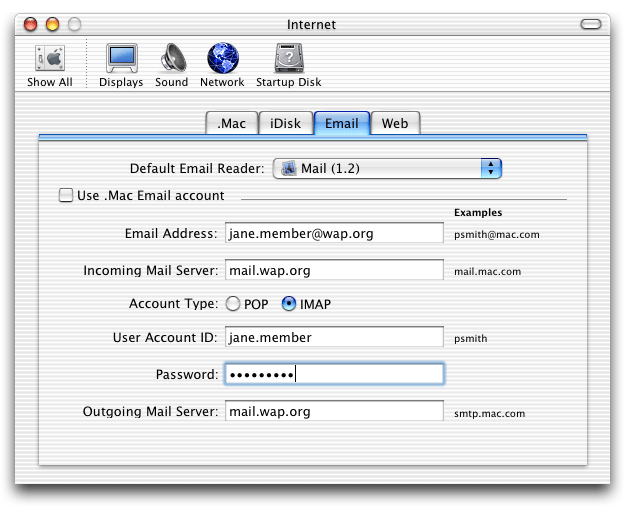Open the Startup Disk preference pane
Screen dimensions: 625x507
click(289, 65)
